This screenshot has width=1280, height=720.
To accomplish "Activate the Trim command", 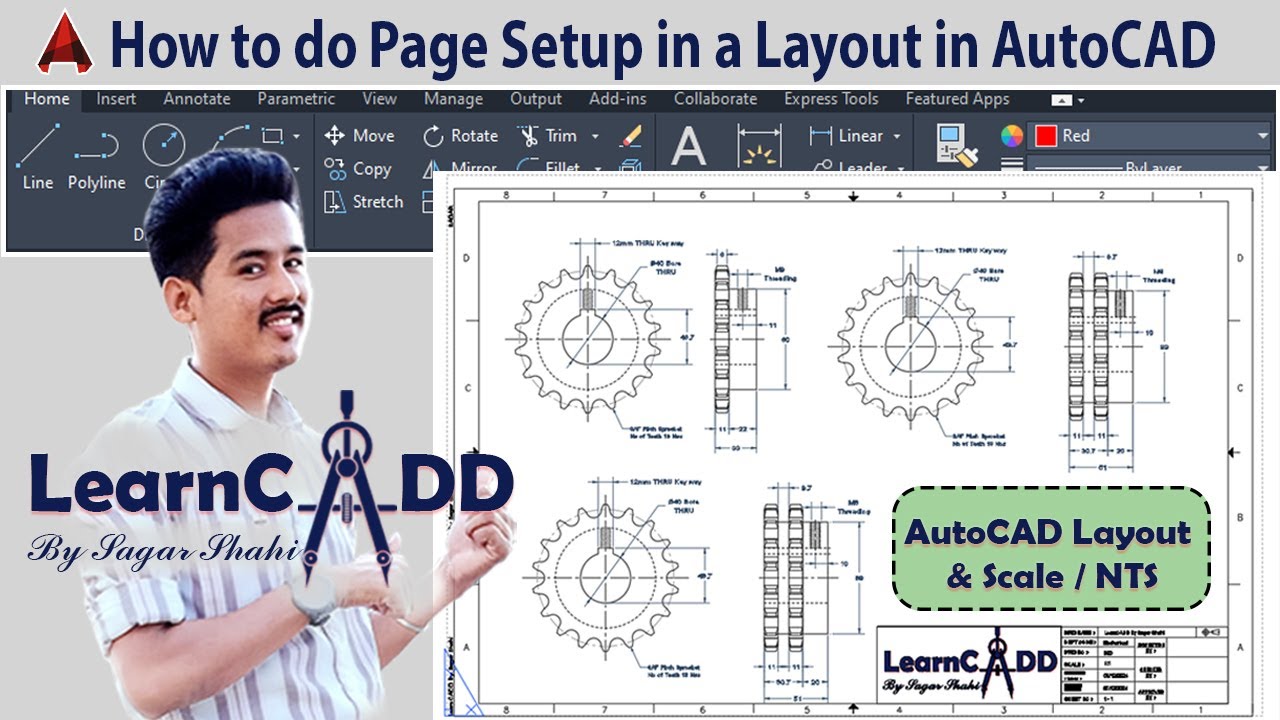I will pos(548,136).
